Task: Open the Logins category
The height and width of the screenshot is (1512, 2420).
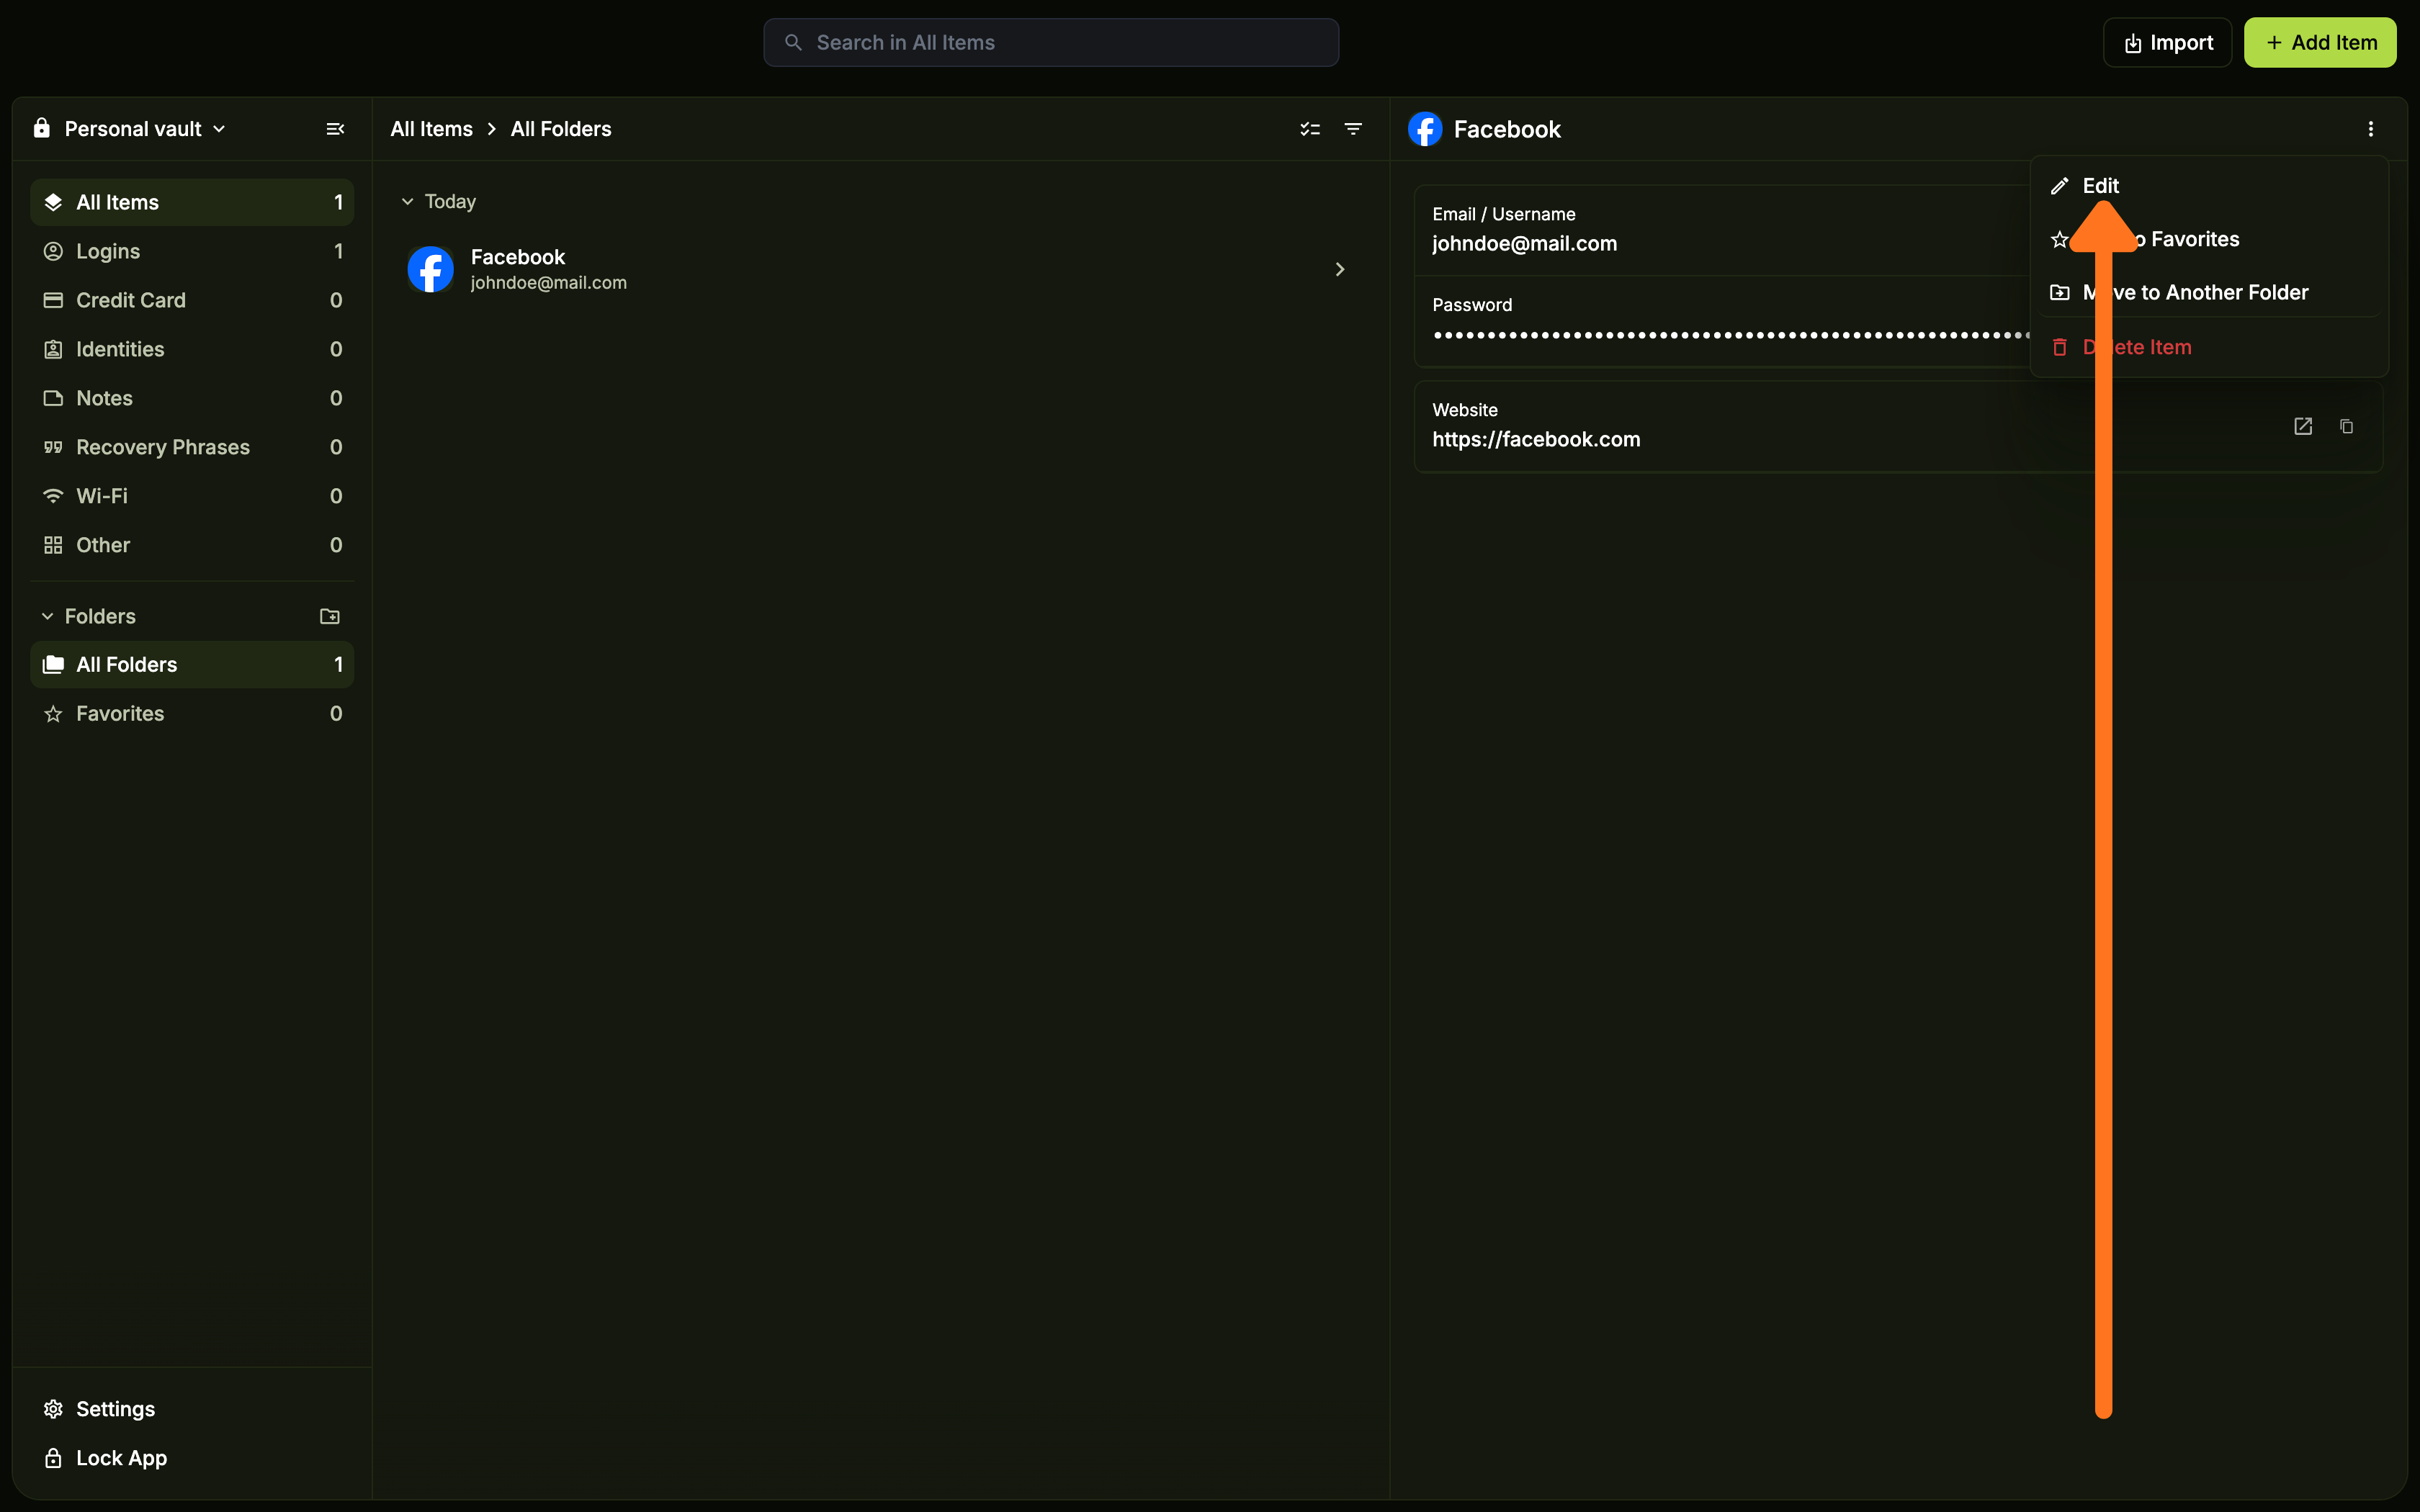Action: [108, 251]
